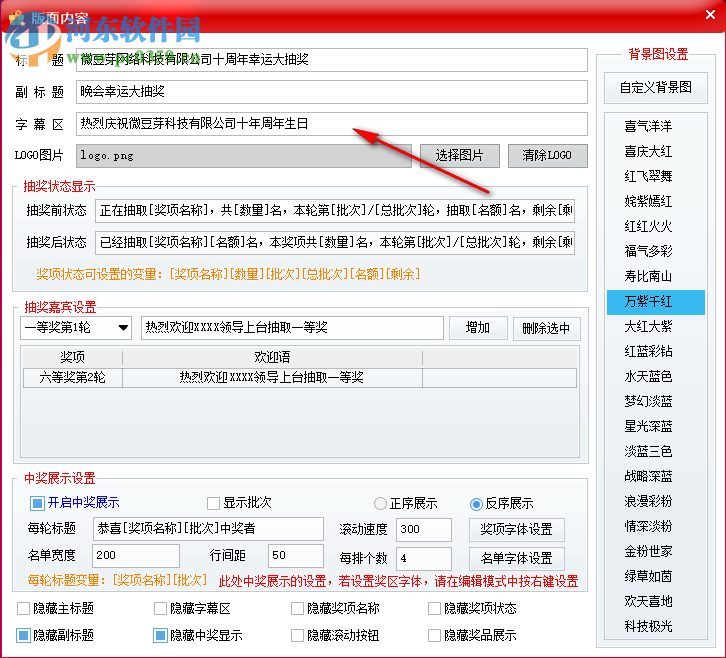The width and height of the screenshot is (726, 658).
Task: Click the 抽奖后状态 text field
Action: [335, 243]
